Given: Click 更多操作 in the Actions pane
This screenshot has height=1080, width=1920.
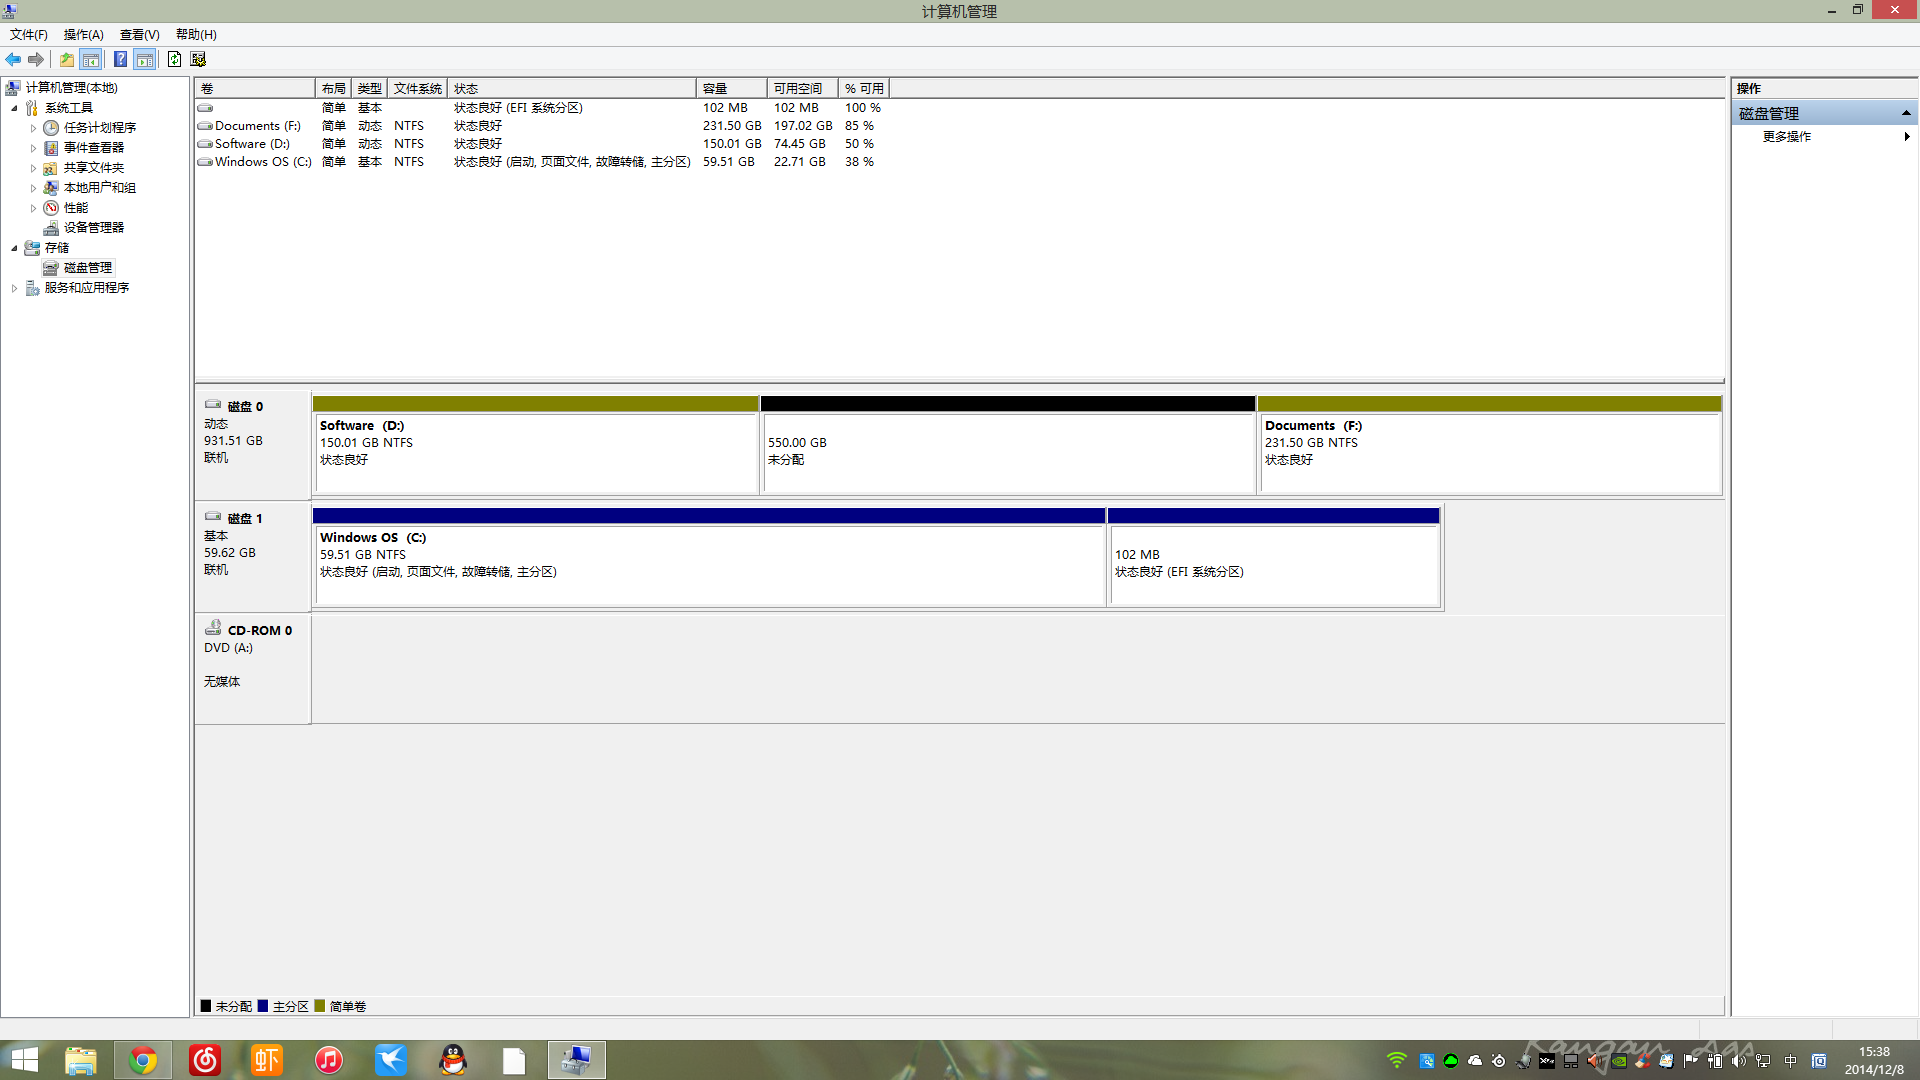Looking at the screenshot, I should (x=1786, y=137).
